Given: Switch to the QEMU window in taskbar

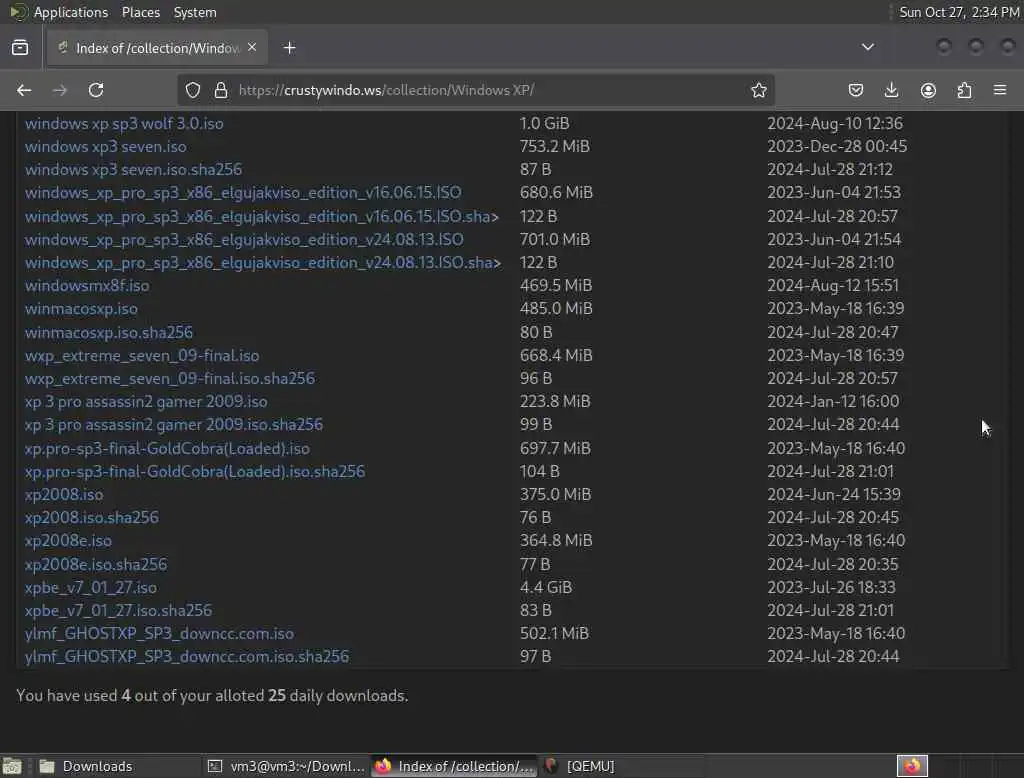Looking at the screenshot, I should [x=620, y=766].
